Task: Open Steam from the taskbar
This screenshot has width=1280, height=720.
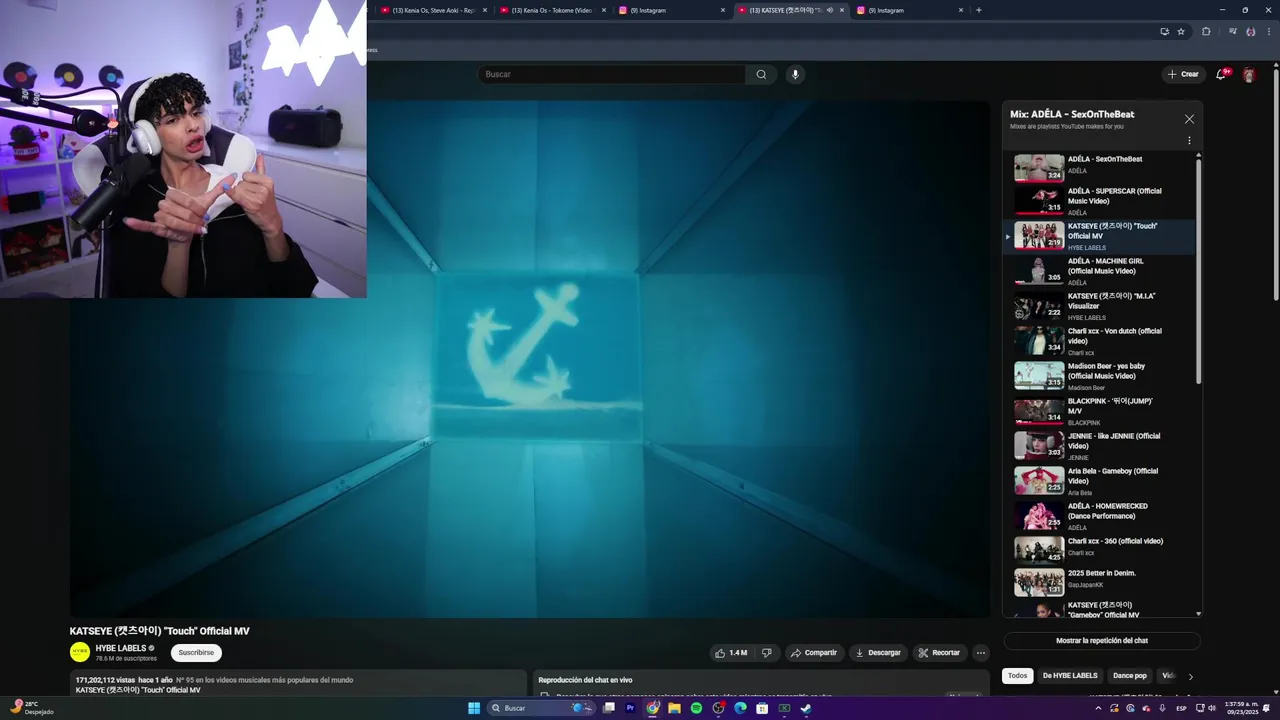Action: [x=806, y=708]
